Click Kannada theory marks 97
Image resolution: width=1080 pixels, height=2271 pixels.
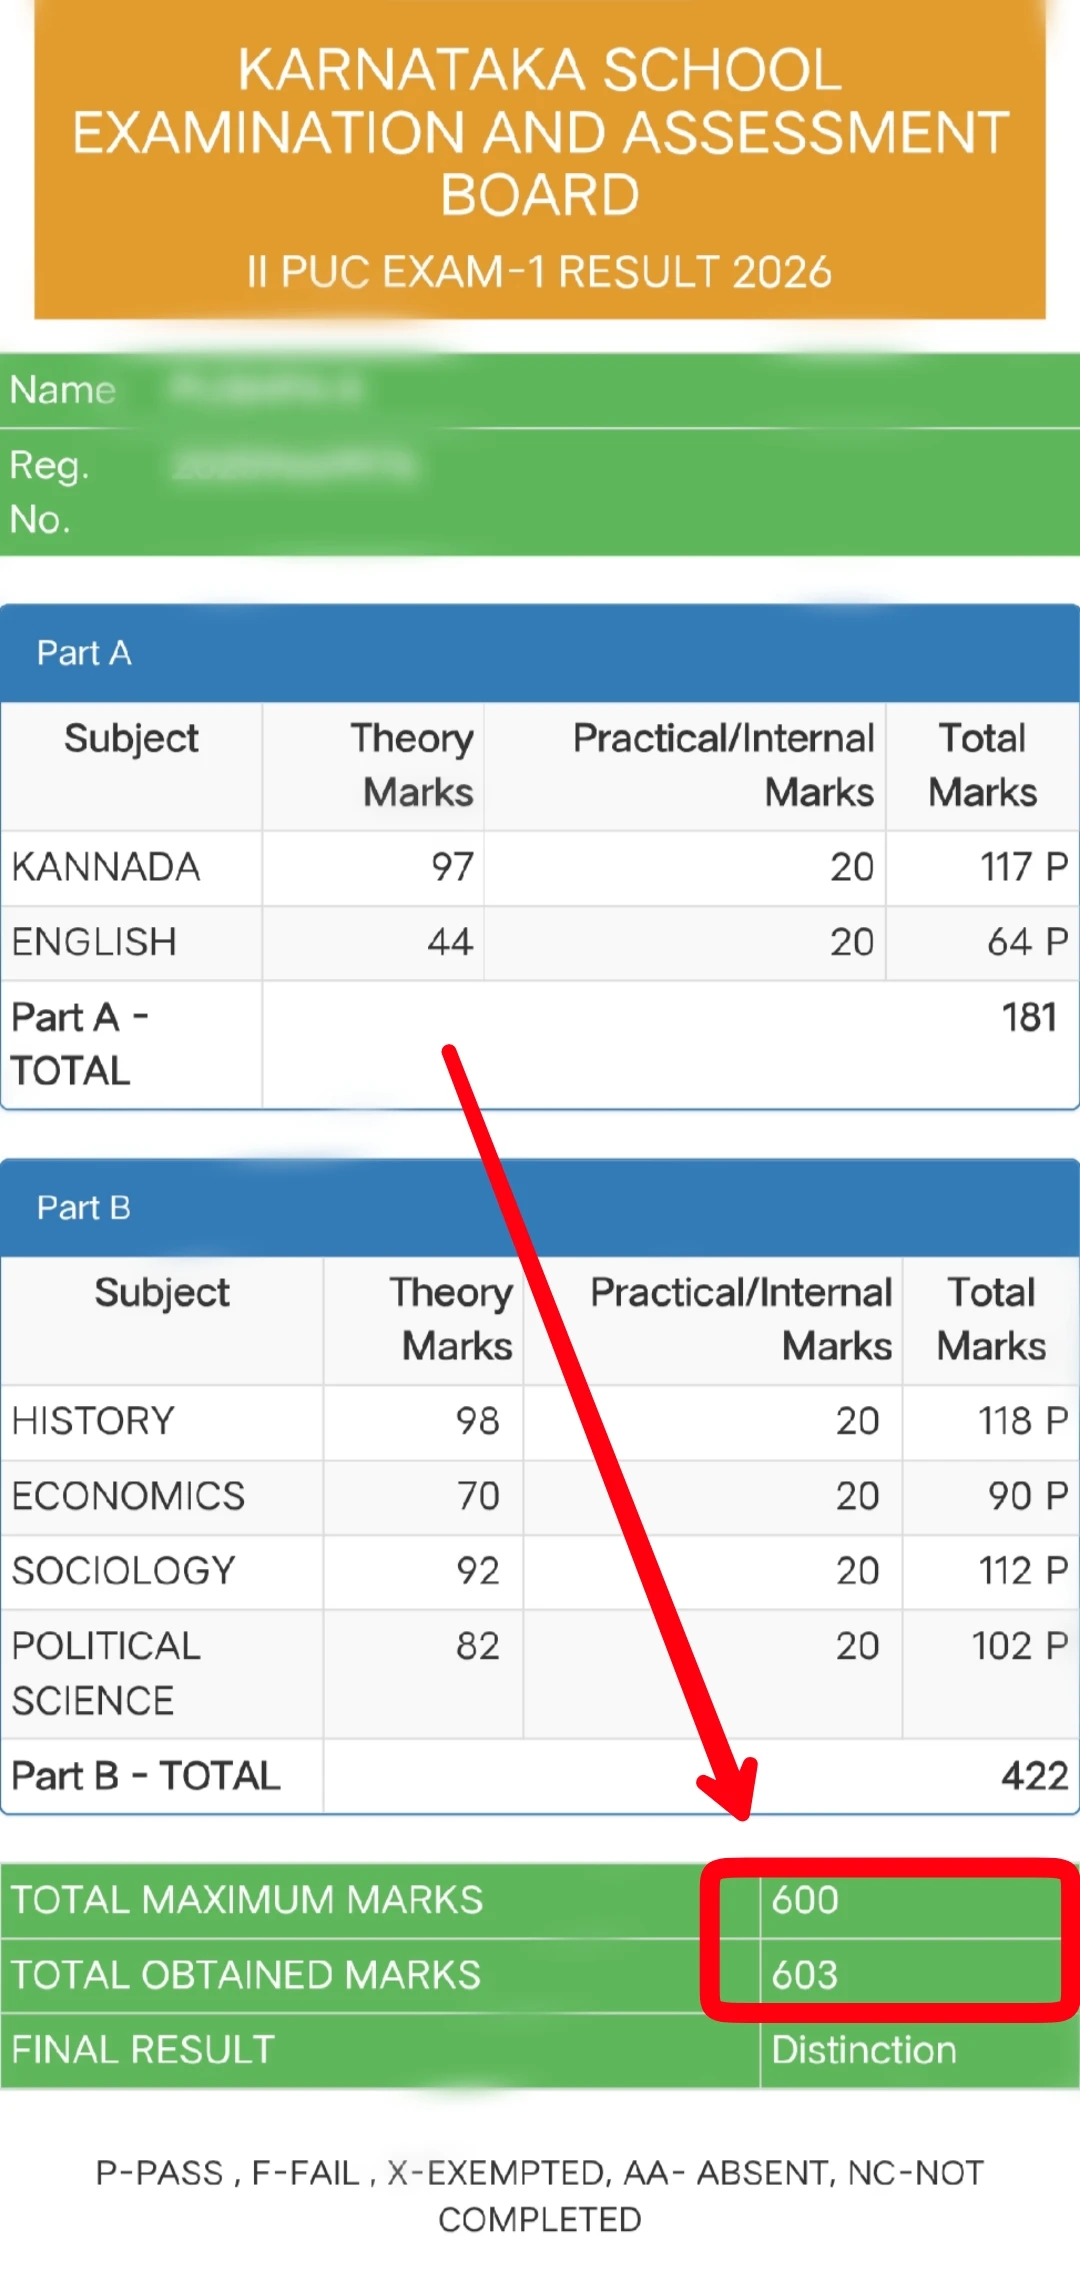tap(453, 867)
